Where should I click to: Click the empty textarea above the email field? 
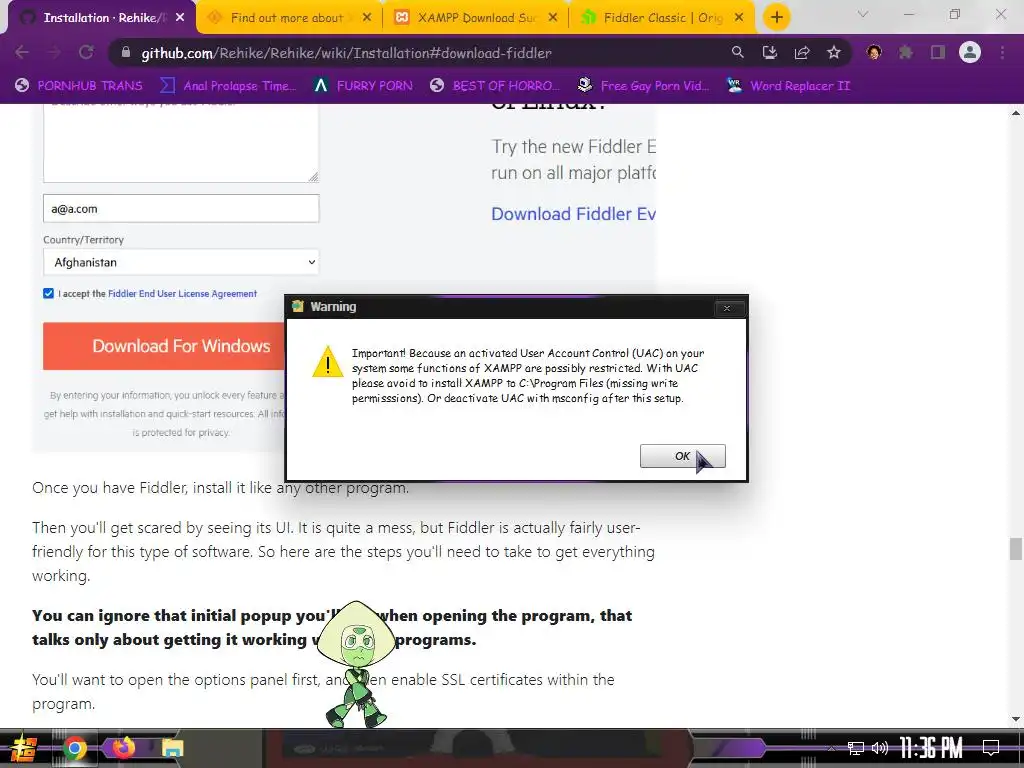181,142
